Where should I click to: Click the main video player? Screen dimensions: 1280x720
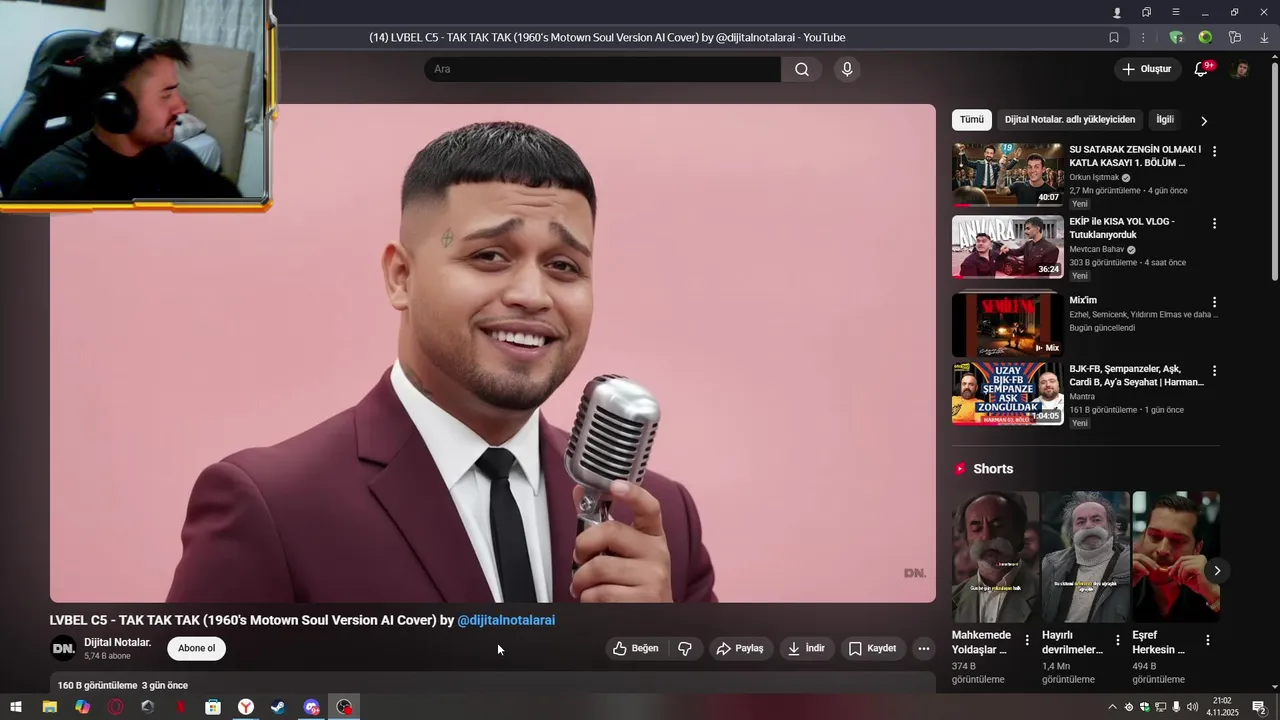click(x=493, y=353)
